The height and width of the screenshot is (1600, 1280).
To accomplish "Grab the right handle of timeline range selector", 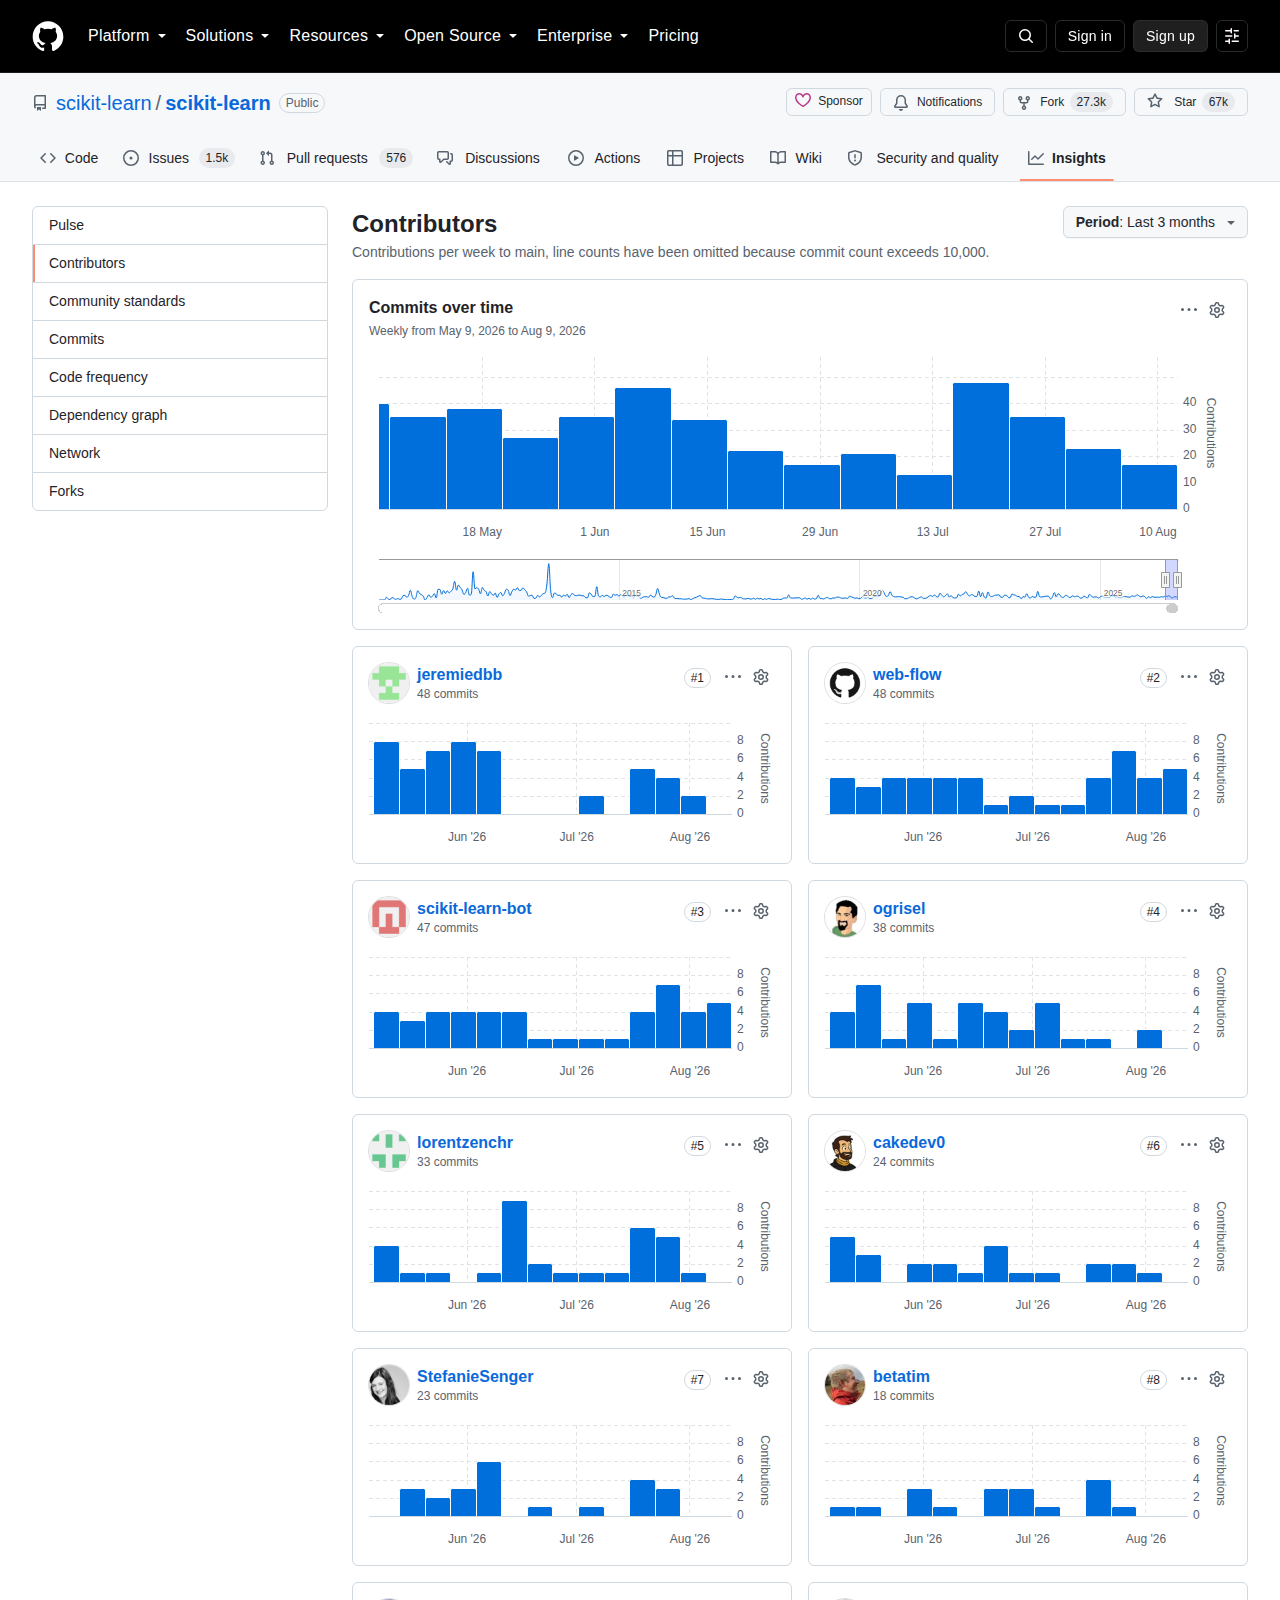I will point(1177,580).
